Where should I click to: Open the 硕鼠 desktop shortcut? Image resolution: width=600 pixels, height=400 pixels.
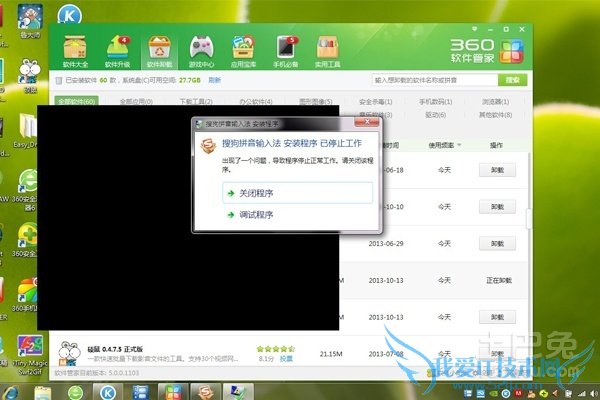(x=30, y=76)
